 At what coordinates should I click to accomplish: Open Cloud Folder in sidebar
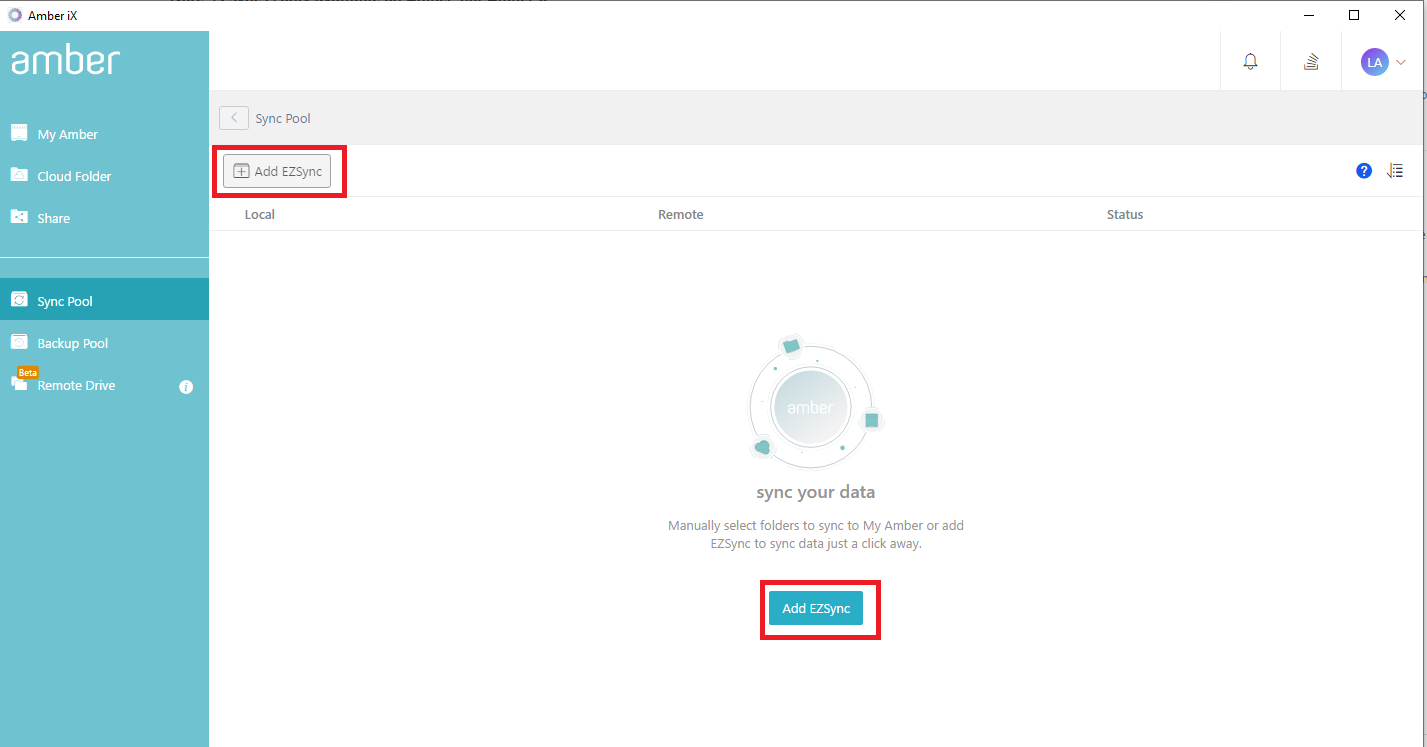104,176
